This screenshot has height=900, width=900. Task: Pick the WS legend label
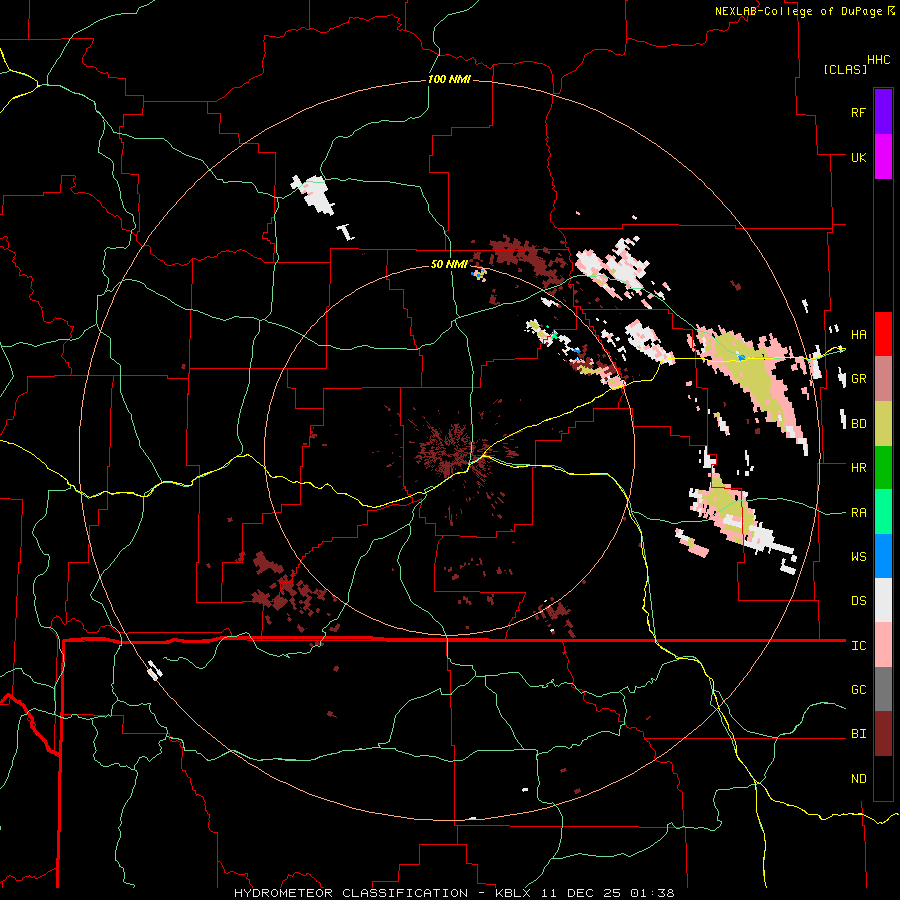click(x=858, y=557)
